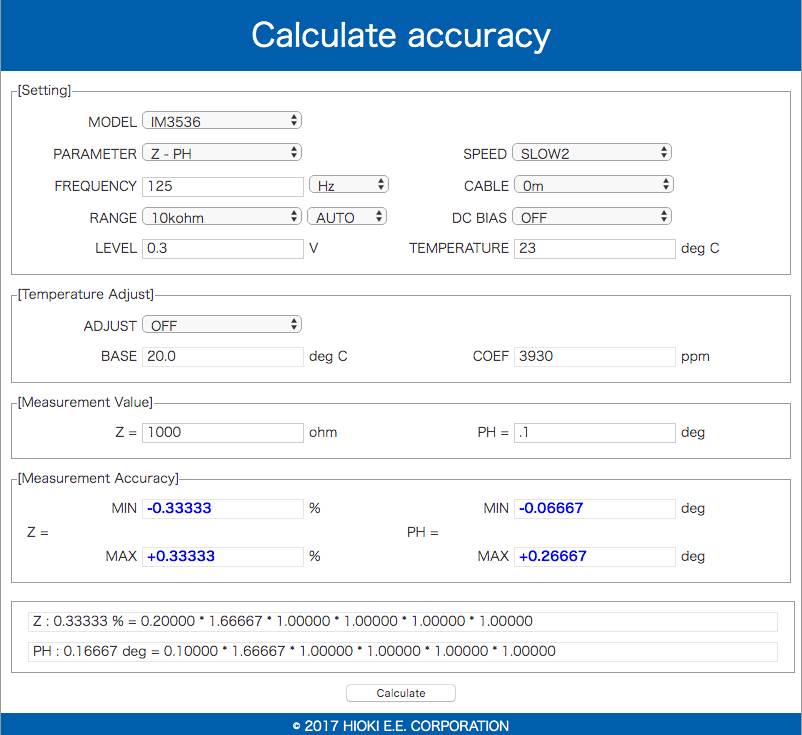Click the BASE input field containing 20.0
Image resolution: width=802 pixels, height=735 pixels.
point(222,357)
